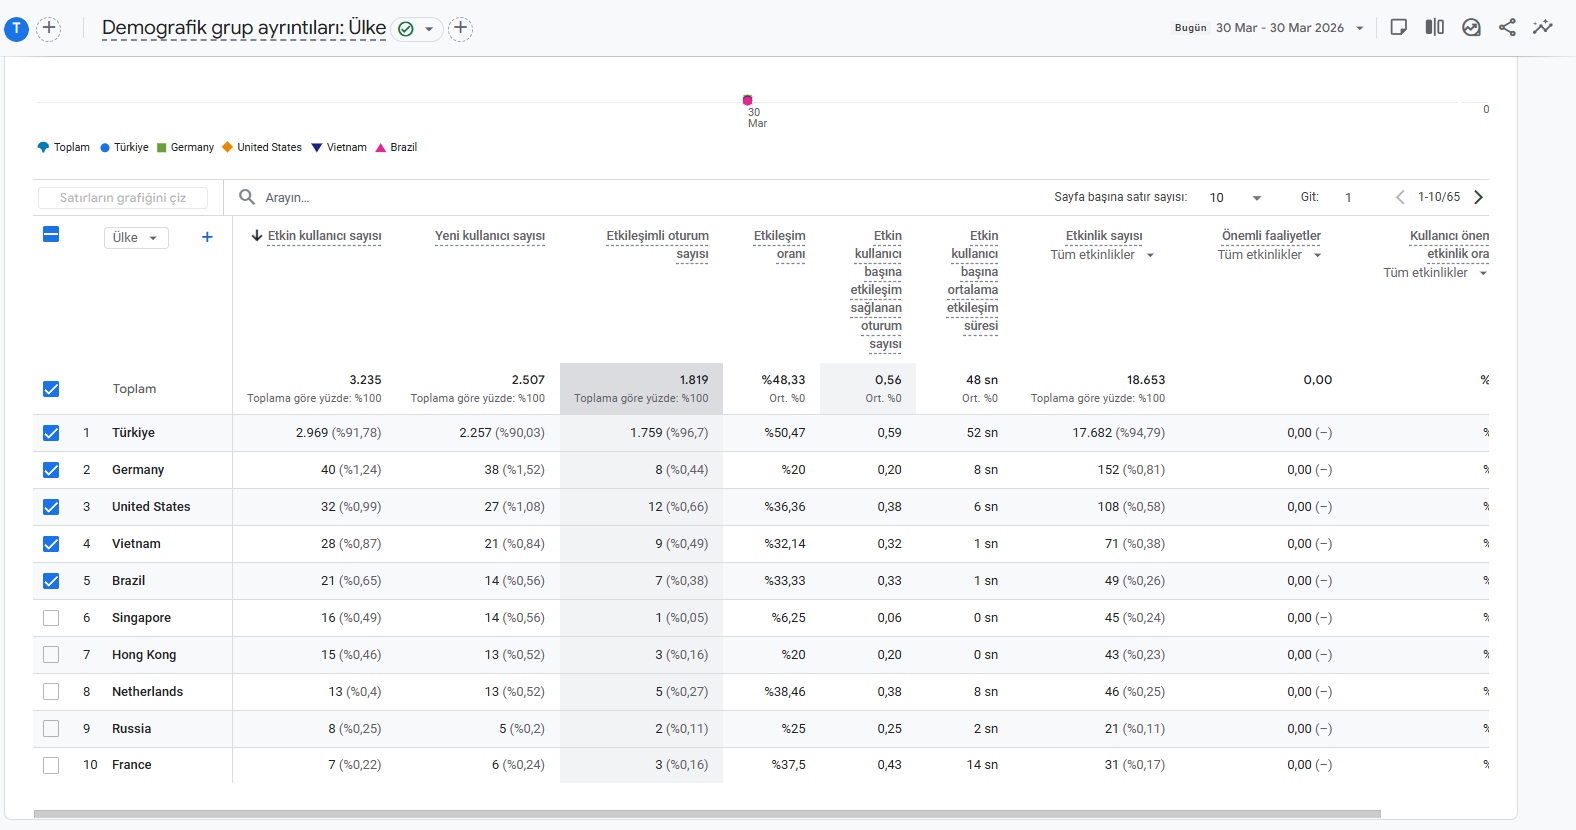Sort by Yeni kullanıcı sayısı column
The height and width of the screenshot is (830, 1576).
pyautogui.click(x=490, y=236)
